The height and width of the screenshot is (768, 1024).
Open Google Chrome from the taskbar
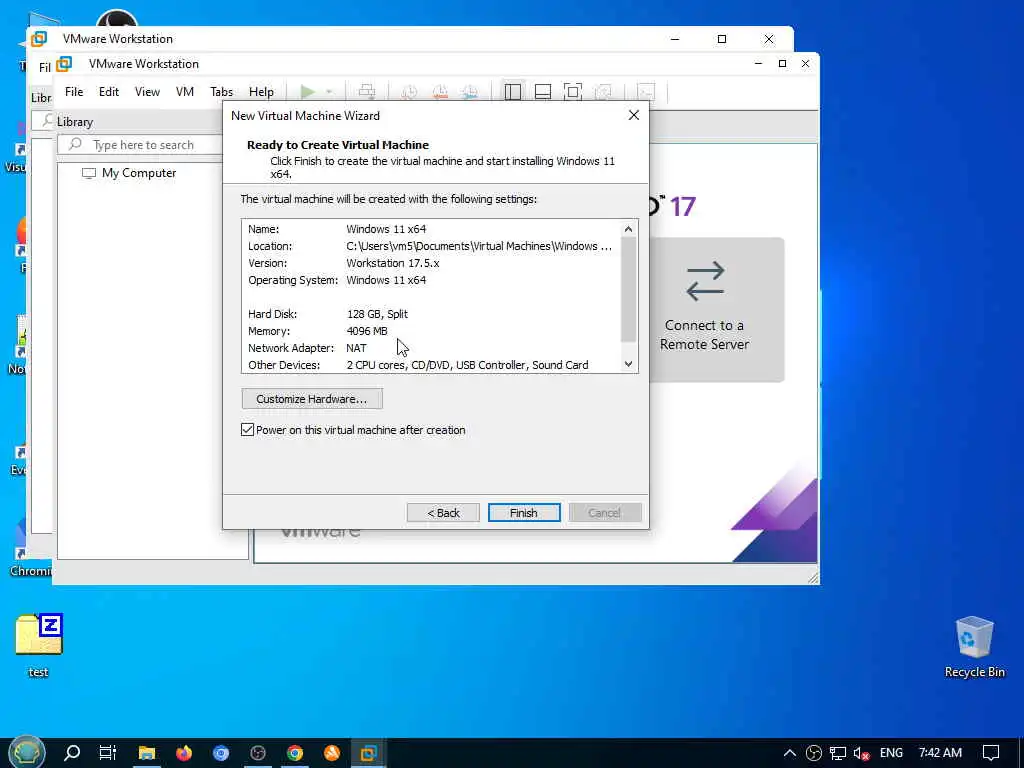(x=295, y=753)
